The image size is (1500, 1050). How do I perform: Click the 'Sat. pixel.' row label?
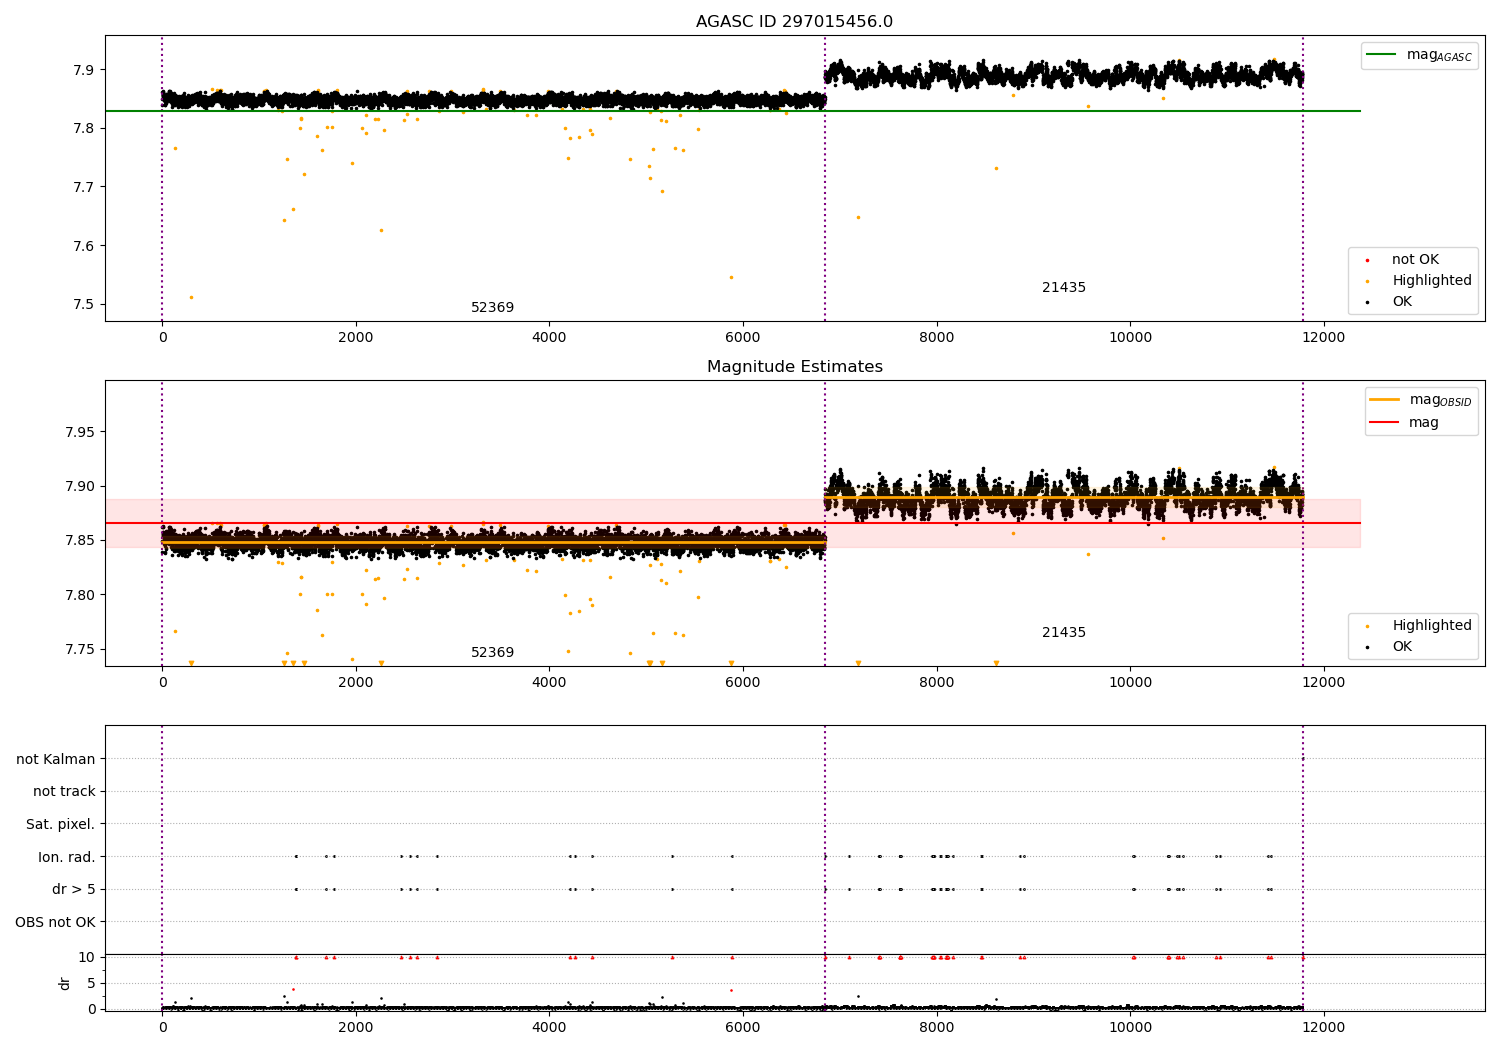61,825
